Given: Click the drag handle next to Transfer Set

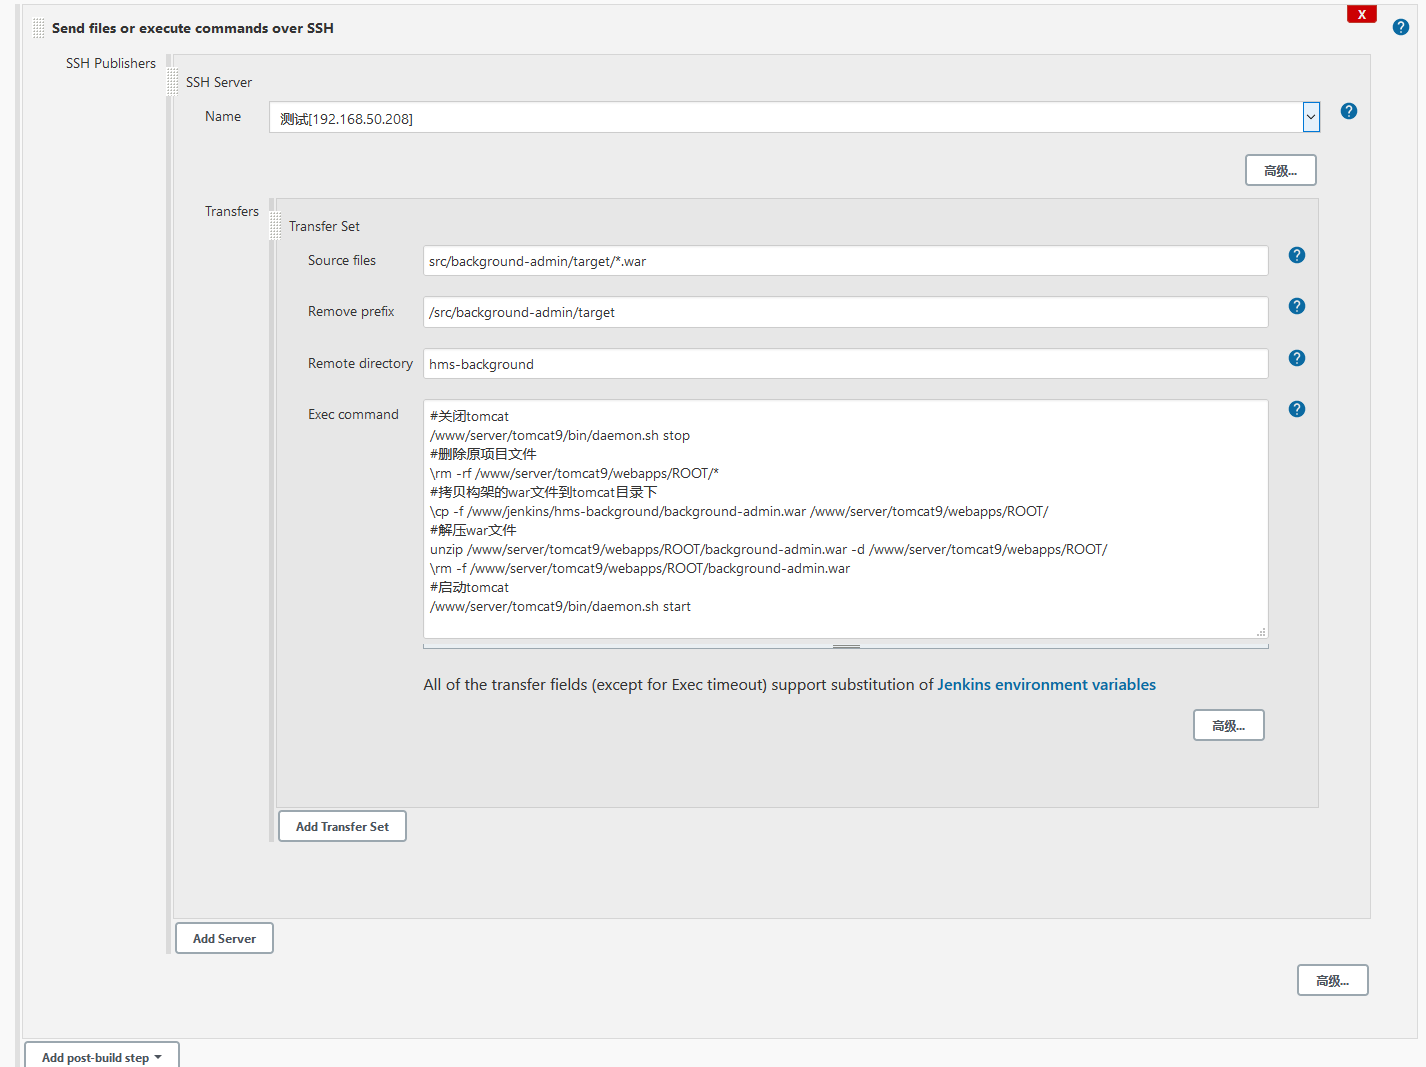Looking at the screenshot, I should [275, 226].
